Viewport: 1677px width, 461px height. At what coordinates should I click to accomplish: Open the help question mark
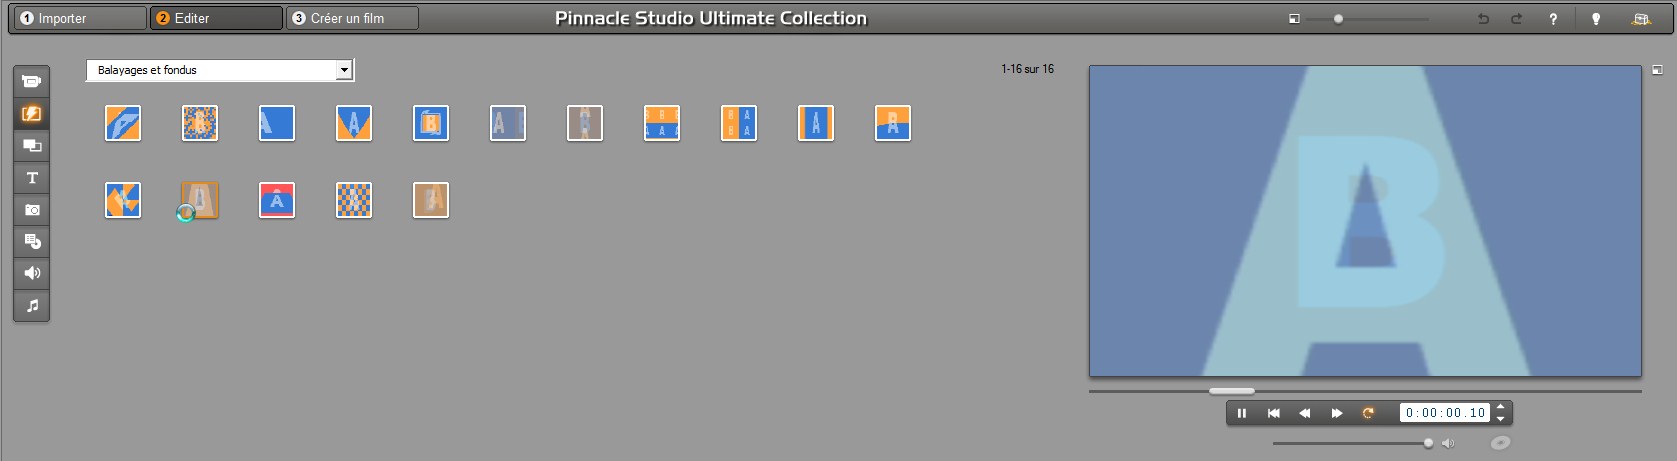(x=1553, y=19)
